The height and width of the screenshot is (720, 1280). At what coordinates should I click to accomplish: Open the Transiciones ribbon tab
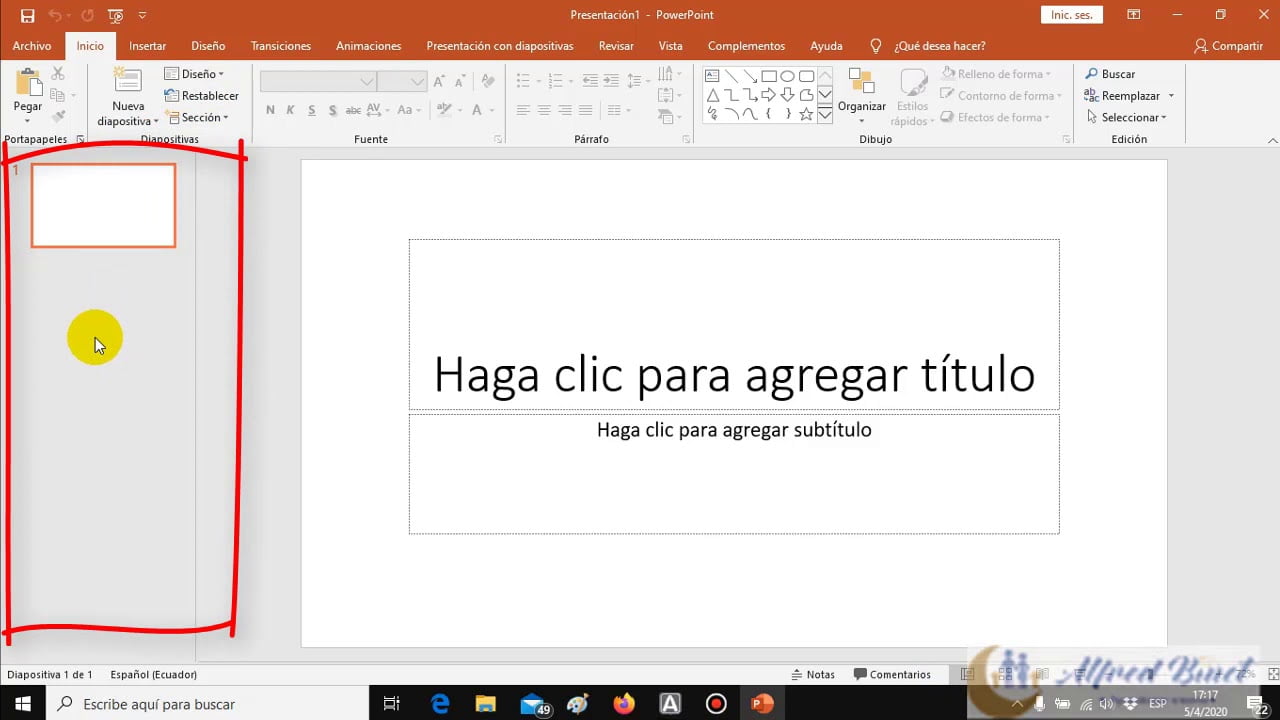pos(281,46)
